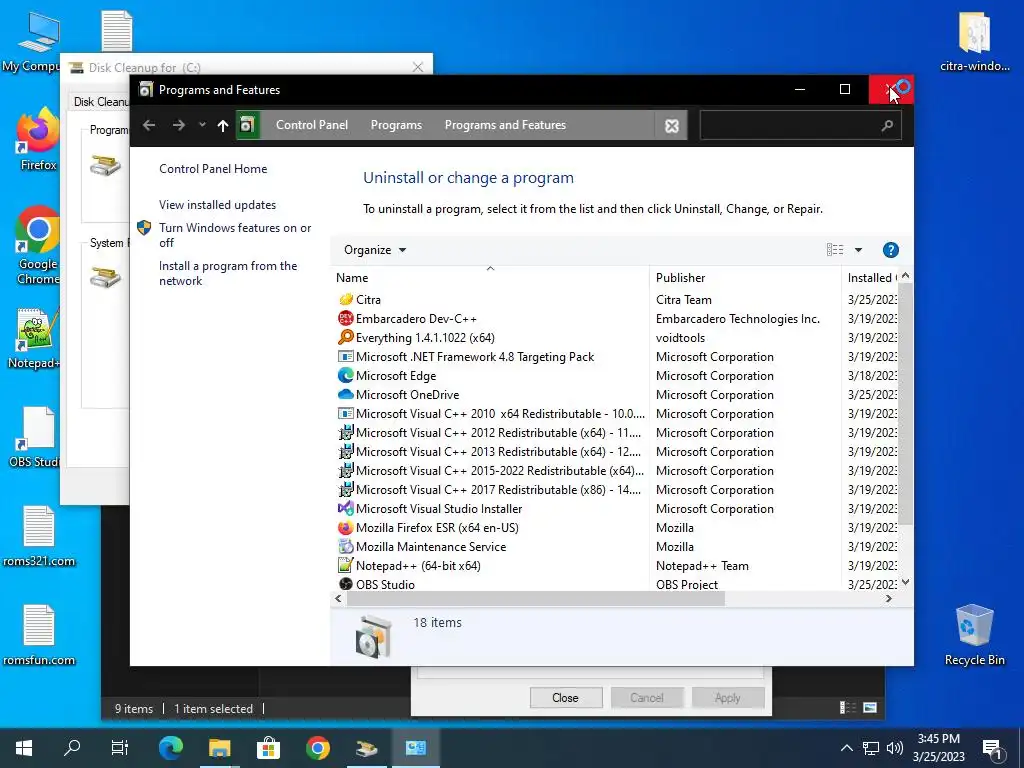
Task: Click the Back arrow in Programs and Features
Action: [149, 125]
